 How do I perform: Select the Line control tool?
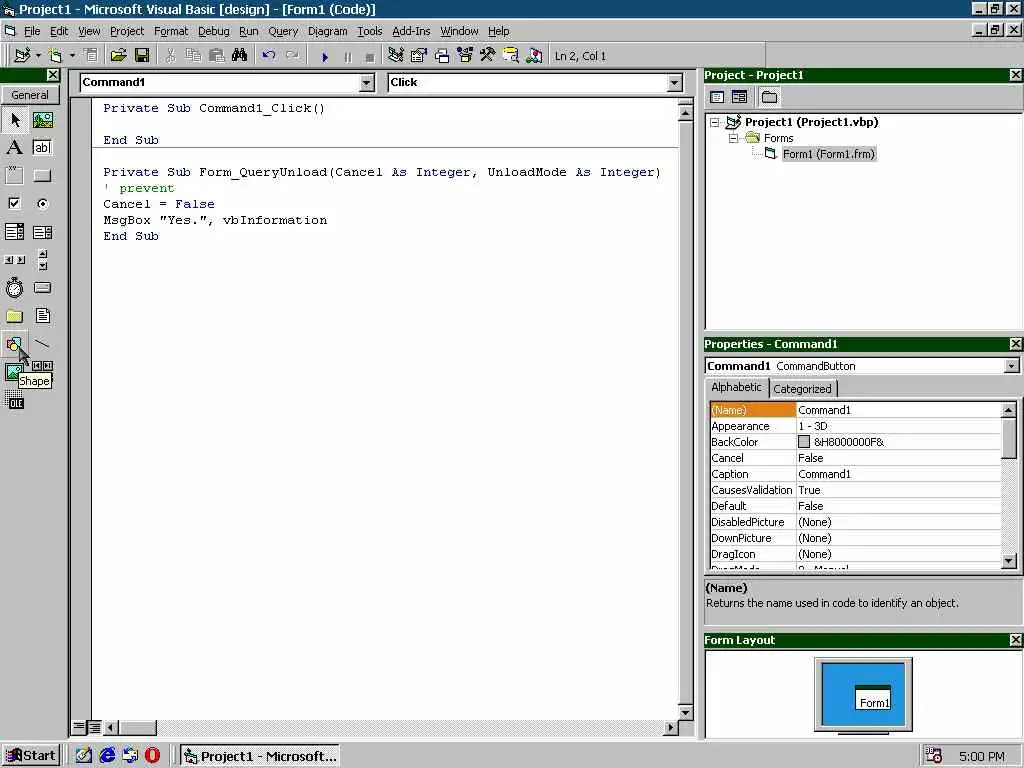(42, 344)
